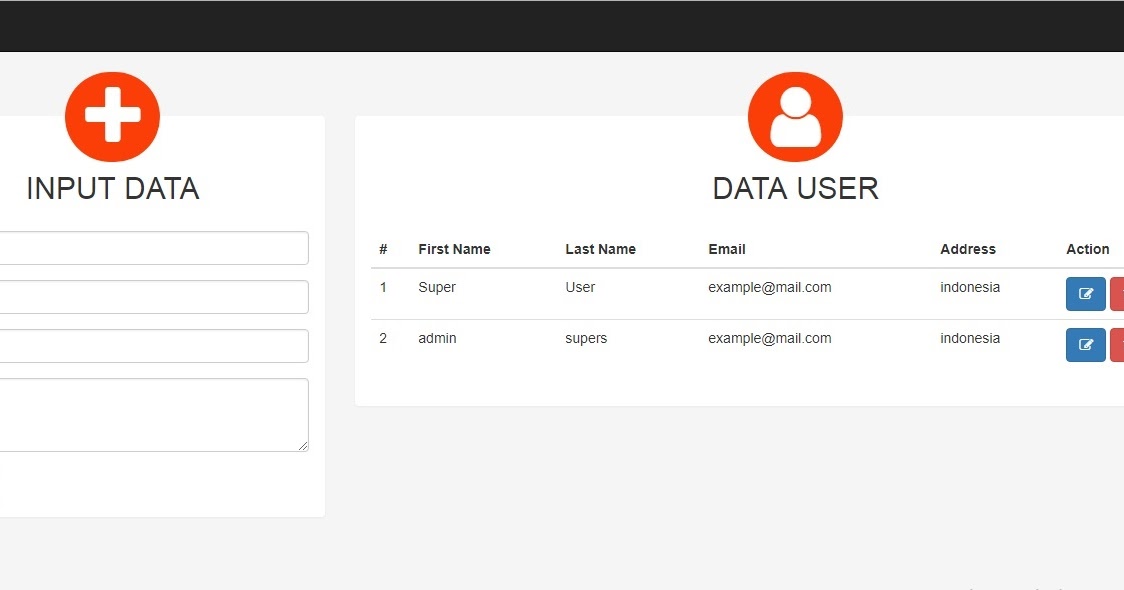Click the Address column header
This screenshot has width=1124, height=590.
pos(968,249)
